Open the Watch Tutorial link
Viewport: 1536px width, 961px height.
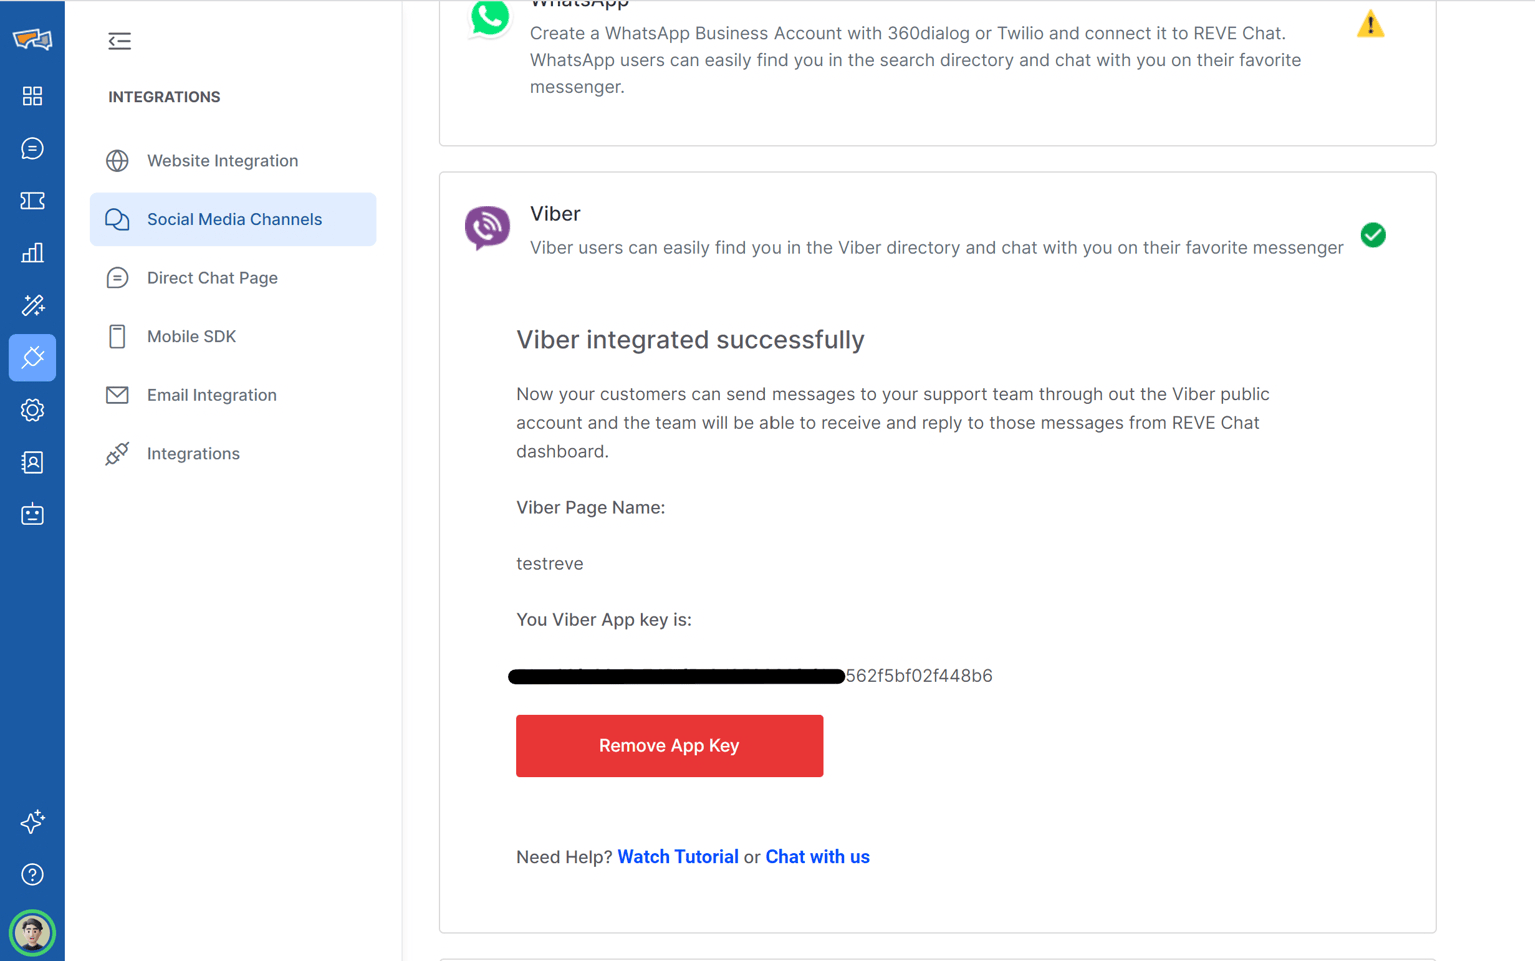coord(677,857)
